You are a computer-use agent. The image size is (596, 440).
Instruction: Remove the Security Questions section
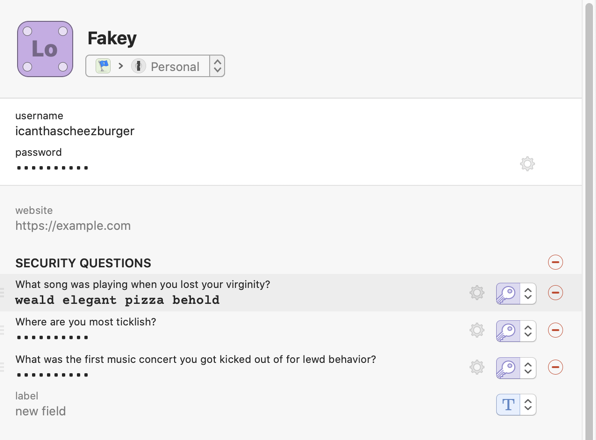[x=555, y=262]
